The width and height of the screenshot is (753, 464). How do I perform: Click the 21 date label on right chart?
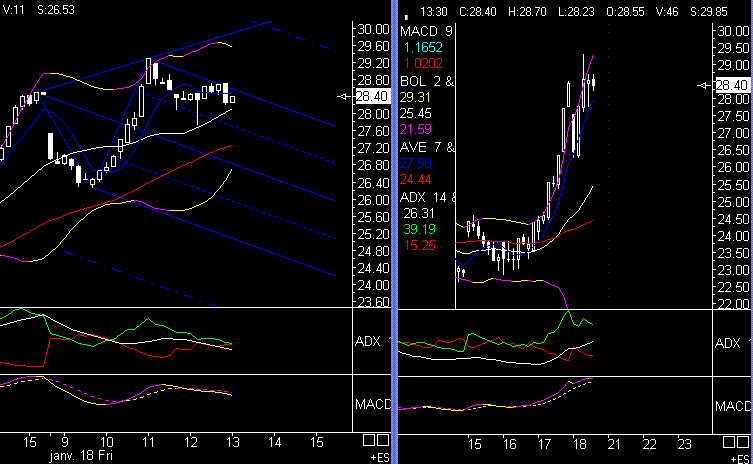pyautogui.click(x=614, y=444)
